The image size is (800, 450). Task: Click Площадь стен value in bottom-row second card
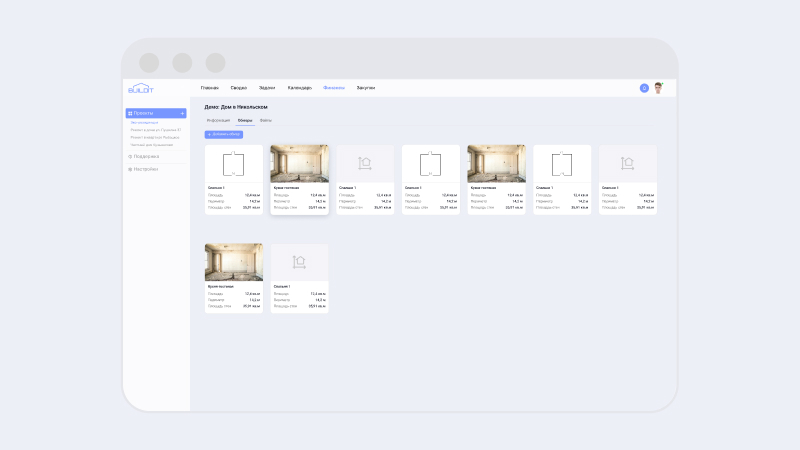(317, 307)
